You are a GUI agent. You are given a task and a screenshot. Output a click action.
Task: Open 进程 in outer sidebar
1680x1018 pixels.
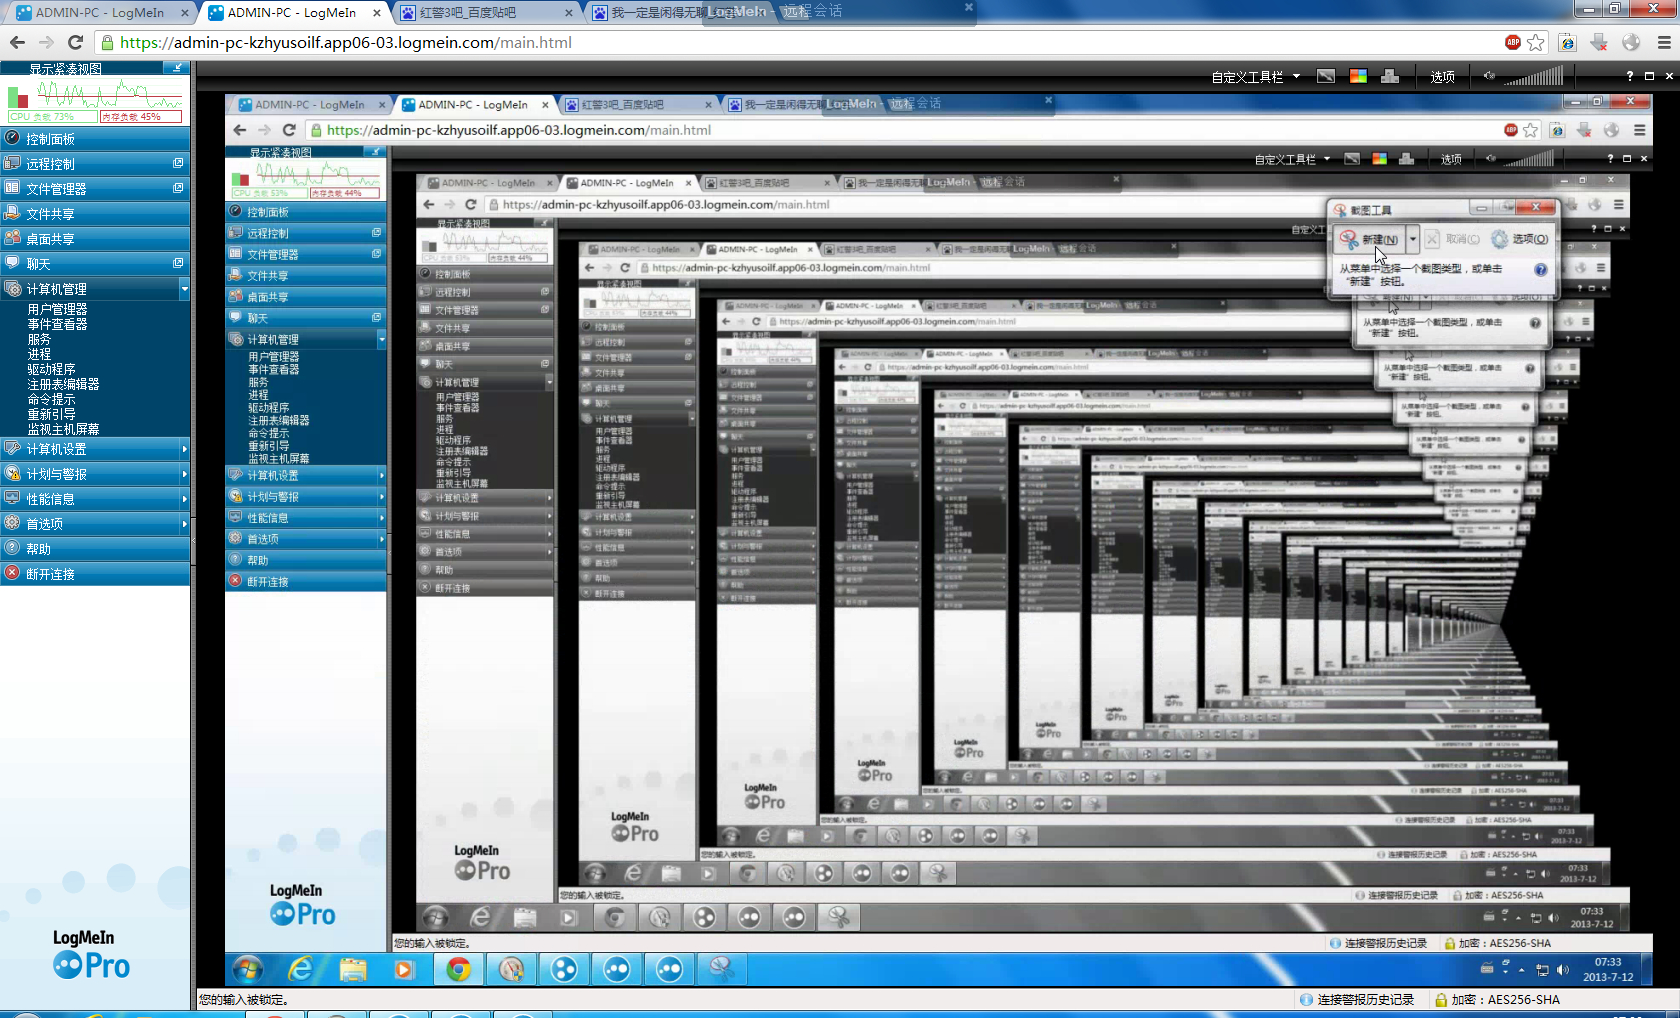[x=39, y=354]
